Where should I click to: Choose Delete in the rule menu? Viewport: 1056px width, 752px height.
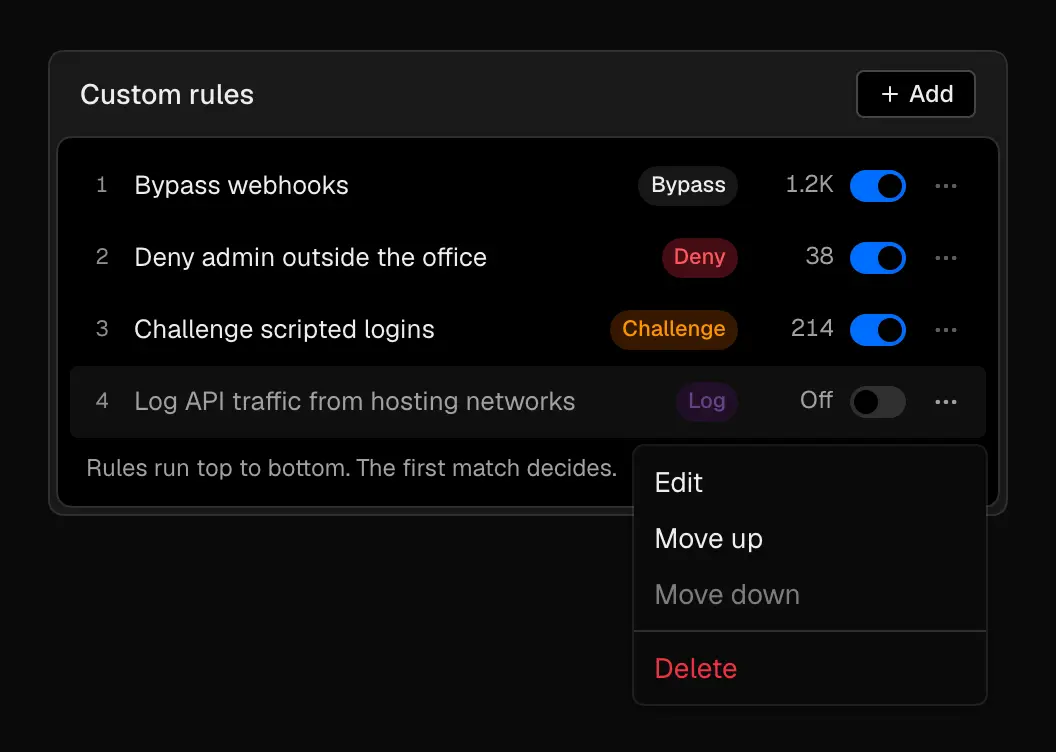pyautogui.click(x=810, y=669)
